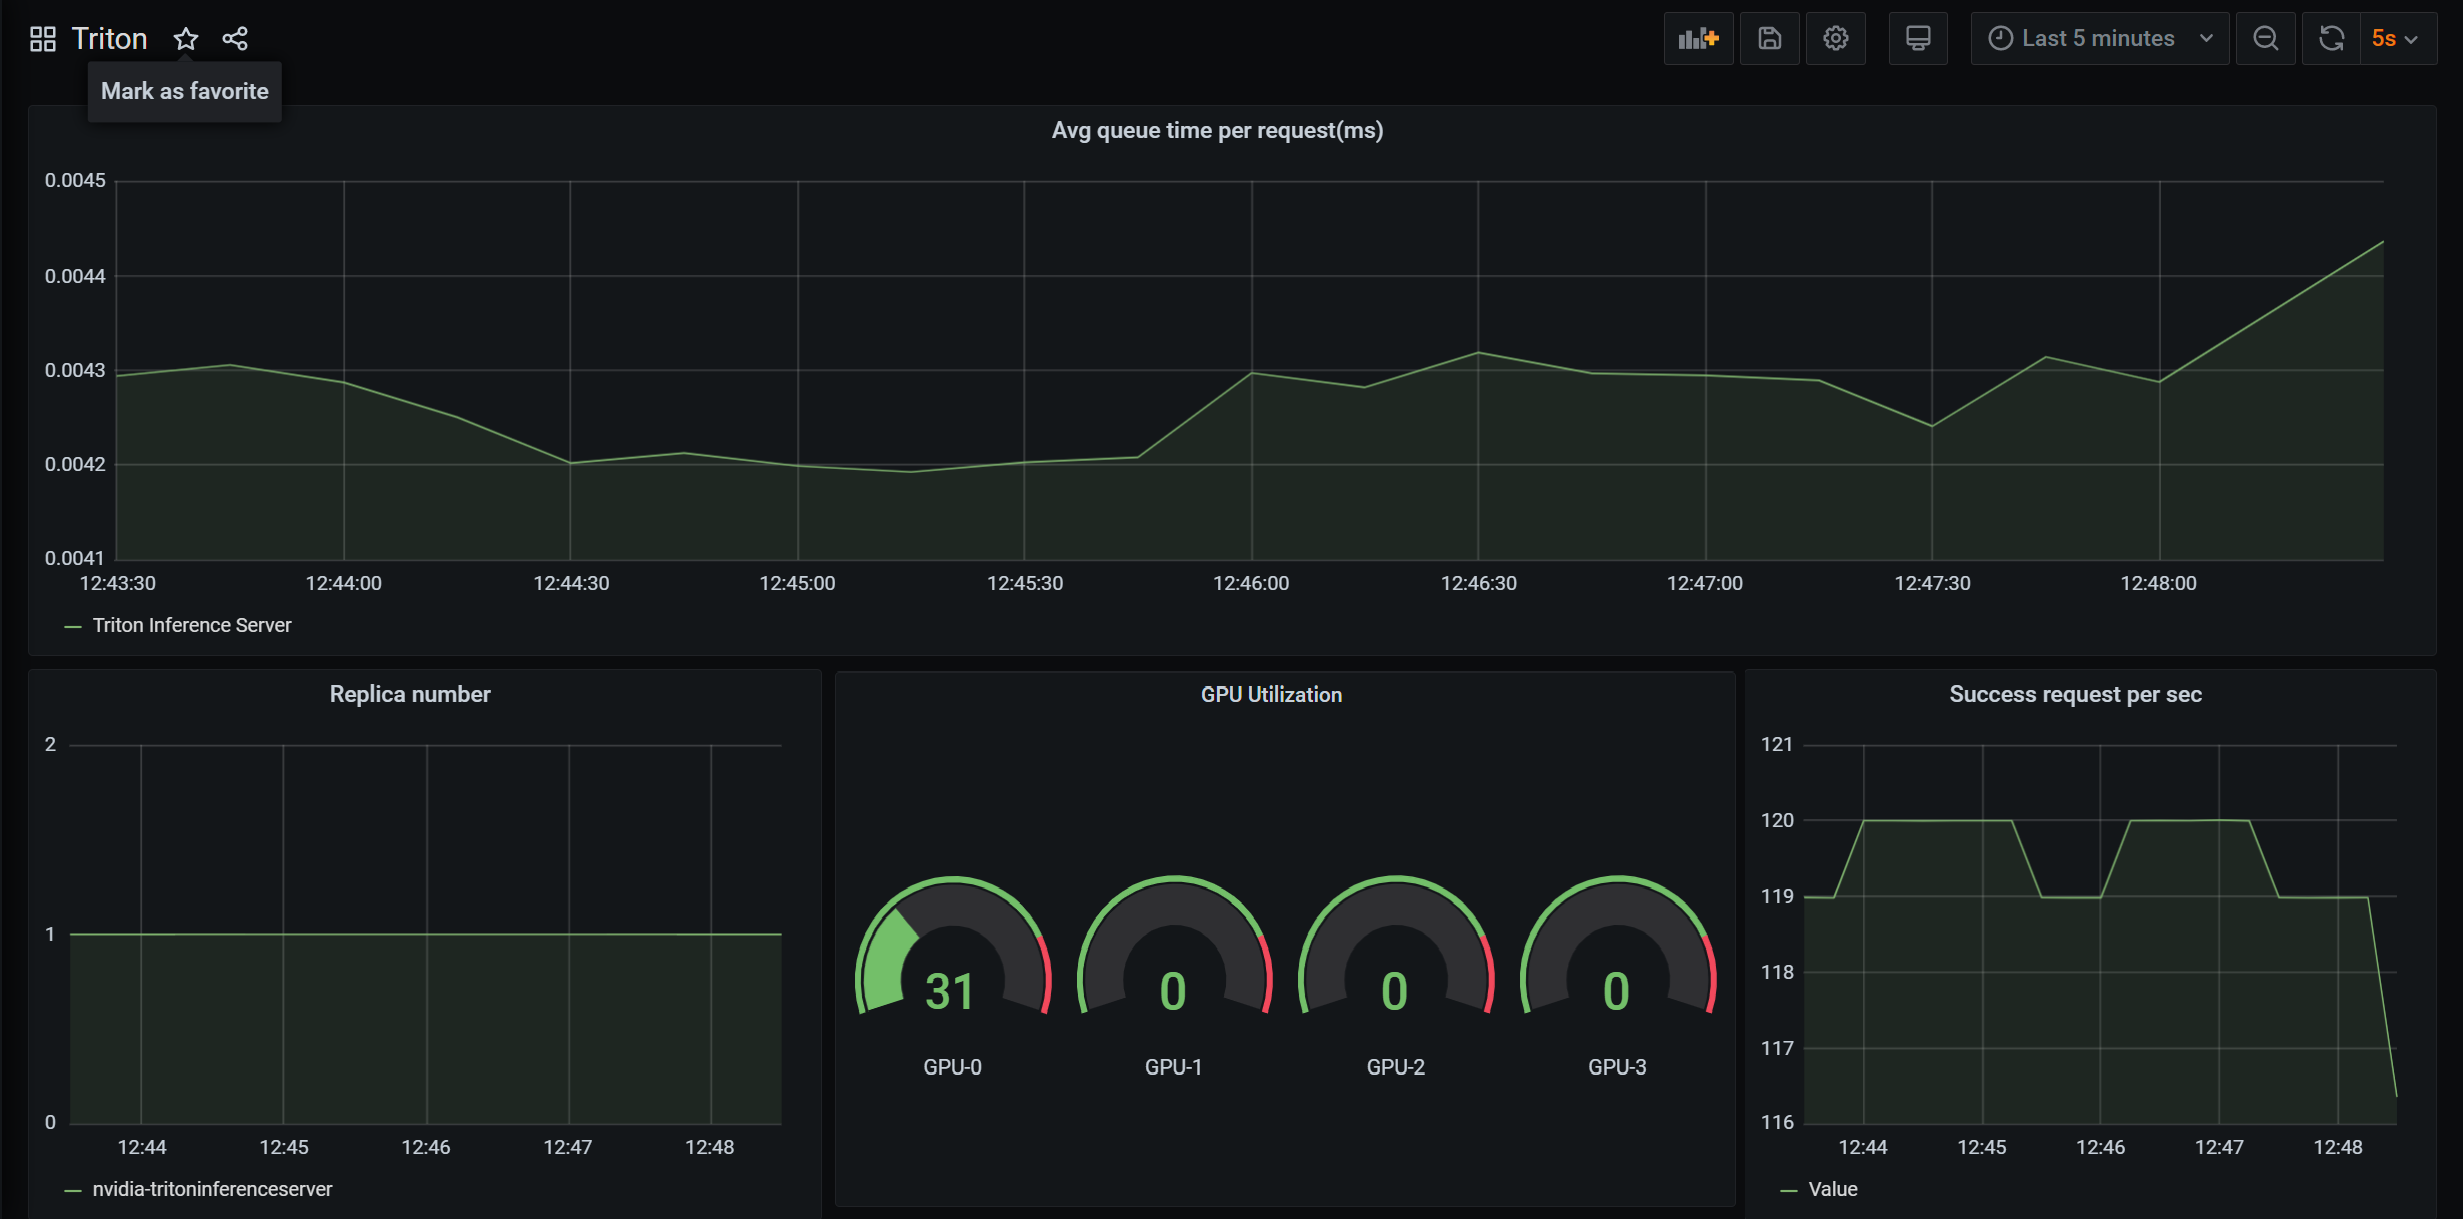Toggle the nvidia-tritoninferenceserver legend series
This screenshot has height=1219, width=2463.
[x=212, y=1189]
